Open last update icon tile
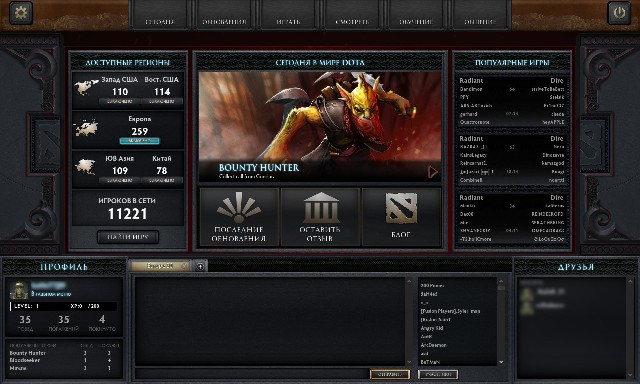 239,217
